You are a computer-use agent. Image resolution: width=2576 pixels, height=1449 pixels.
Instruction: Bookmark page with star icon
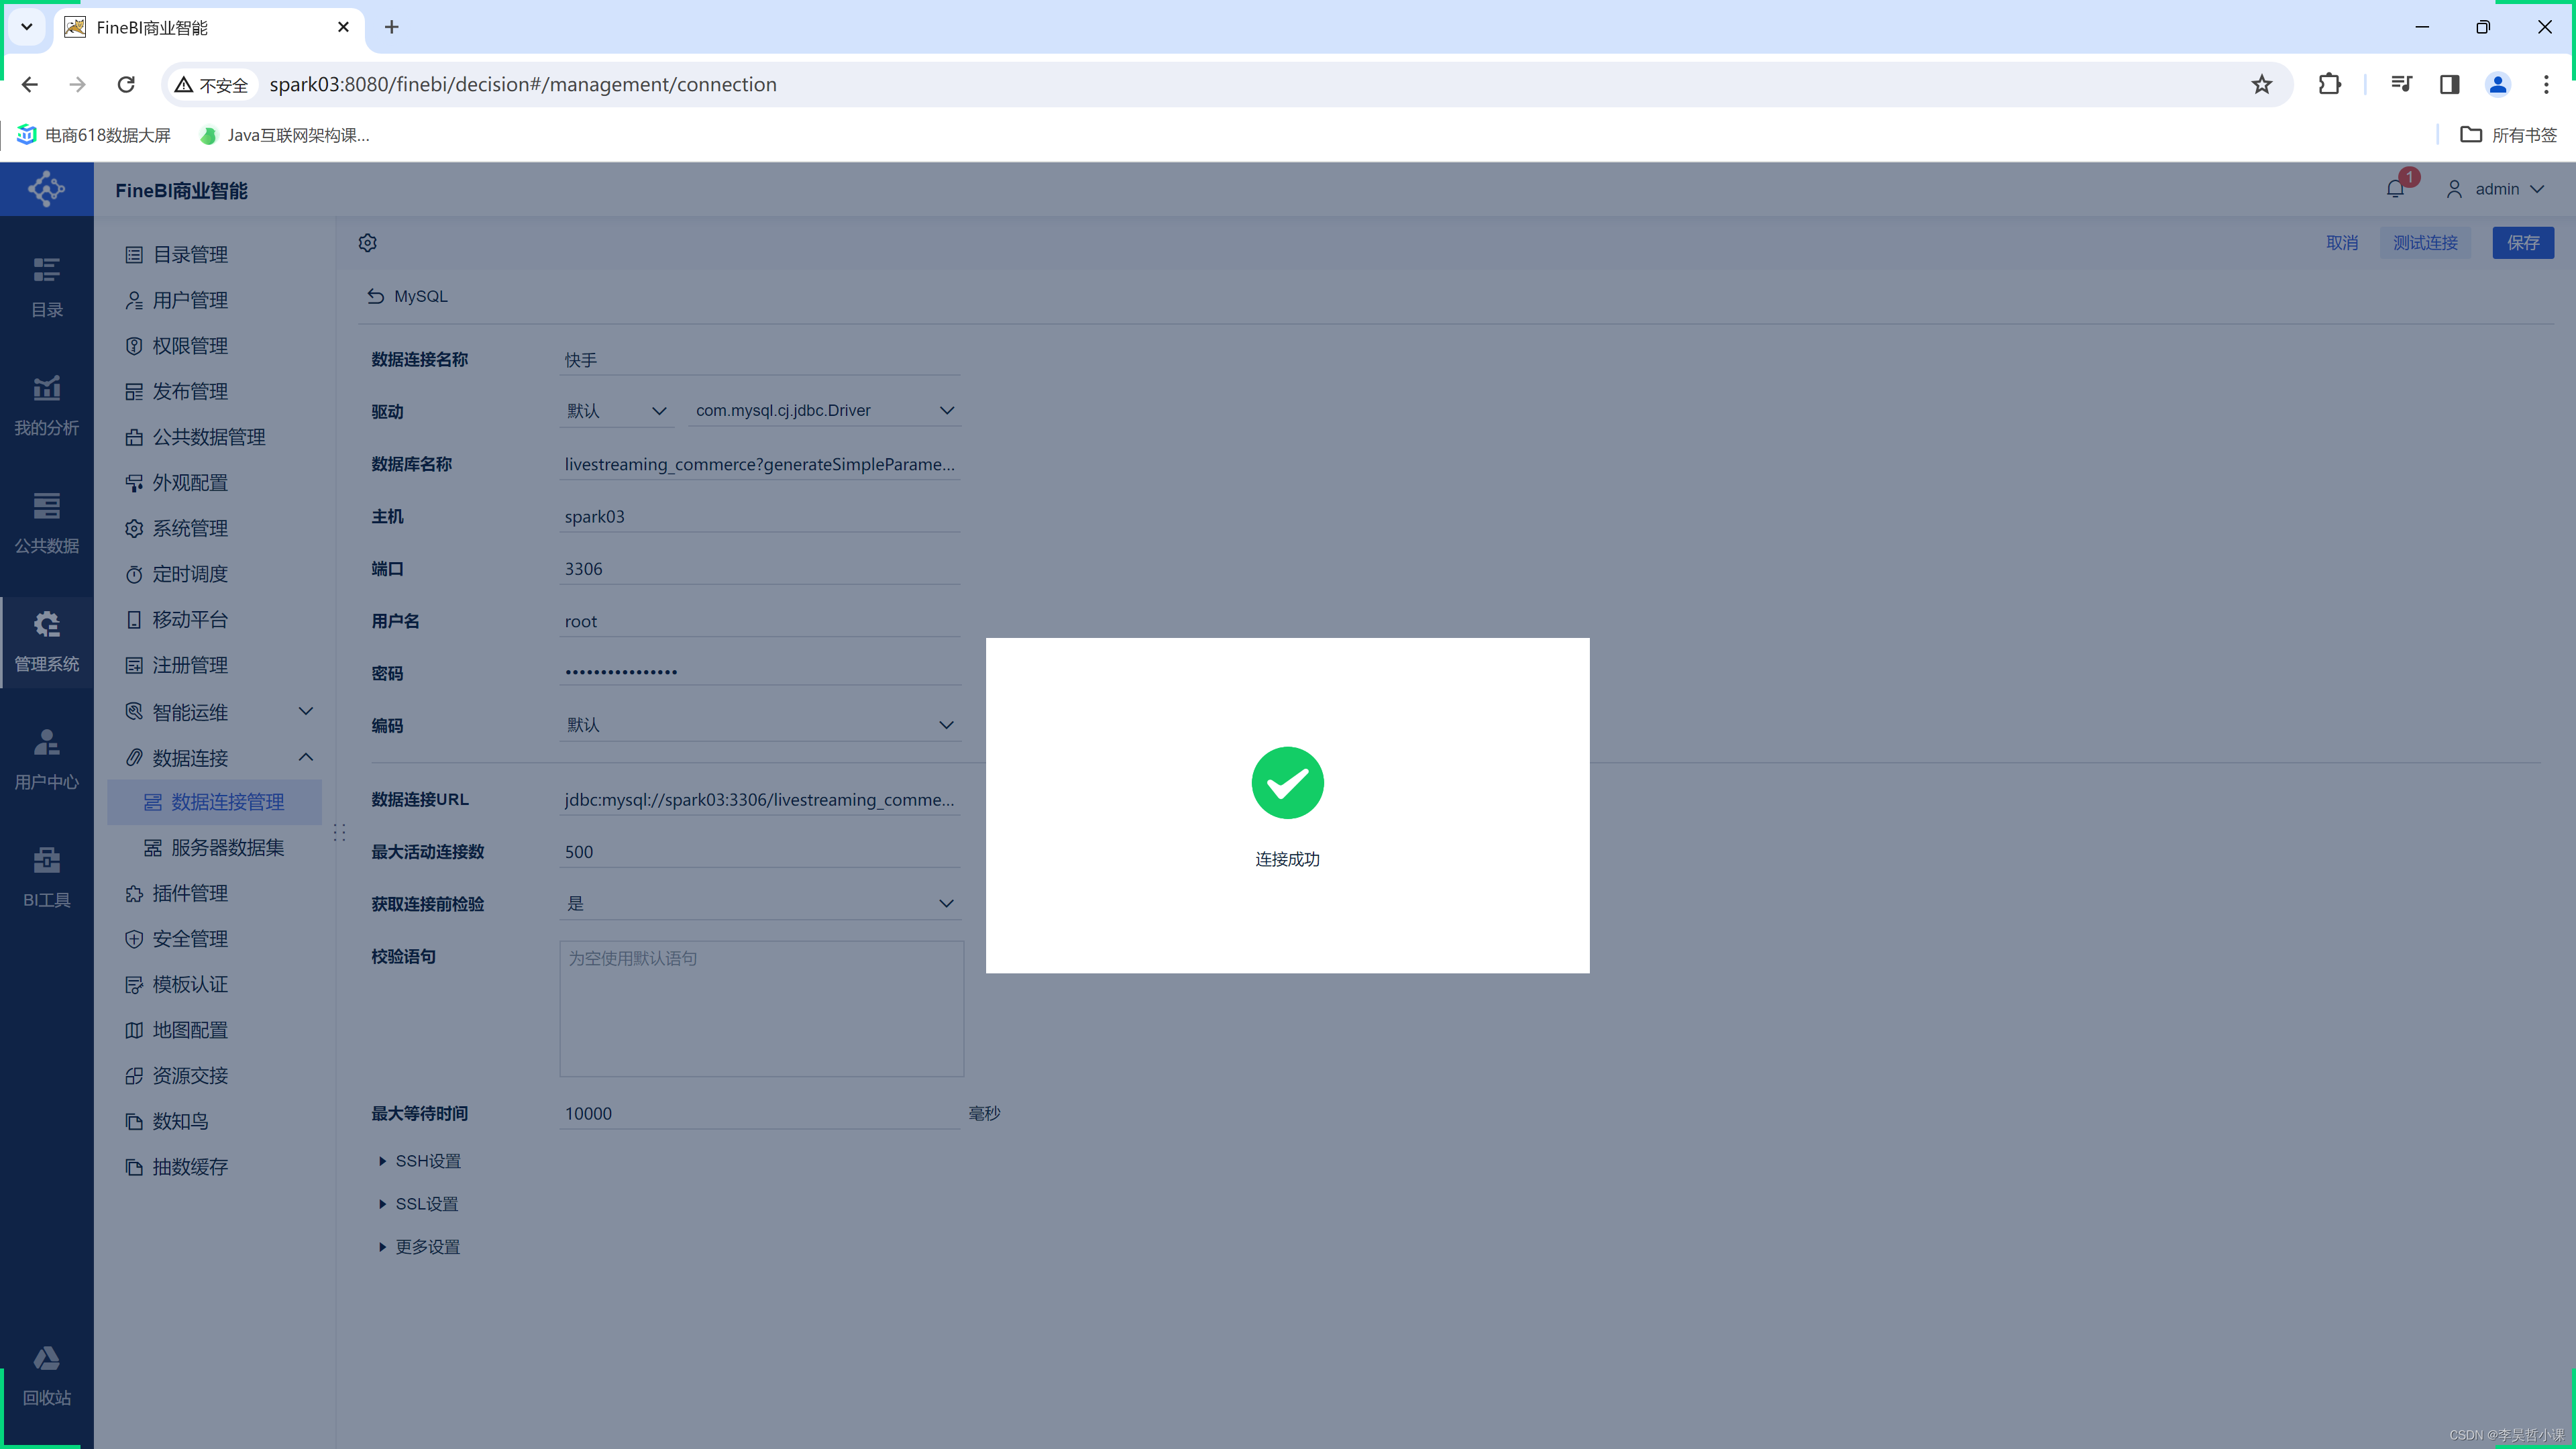pyautogui.click(x=2262, y=84)
